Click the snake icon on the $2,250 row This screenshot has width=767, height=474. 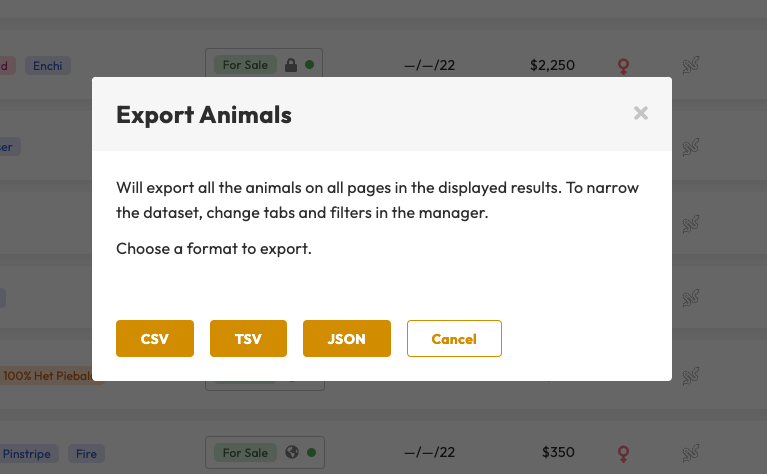point(690,66)
